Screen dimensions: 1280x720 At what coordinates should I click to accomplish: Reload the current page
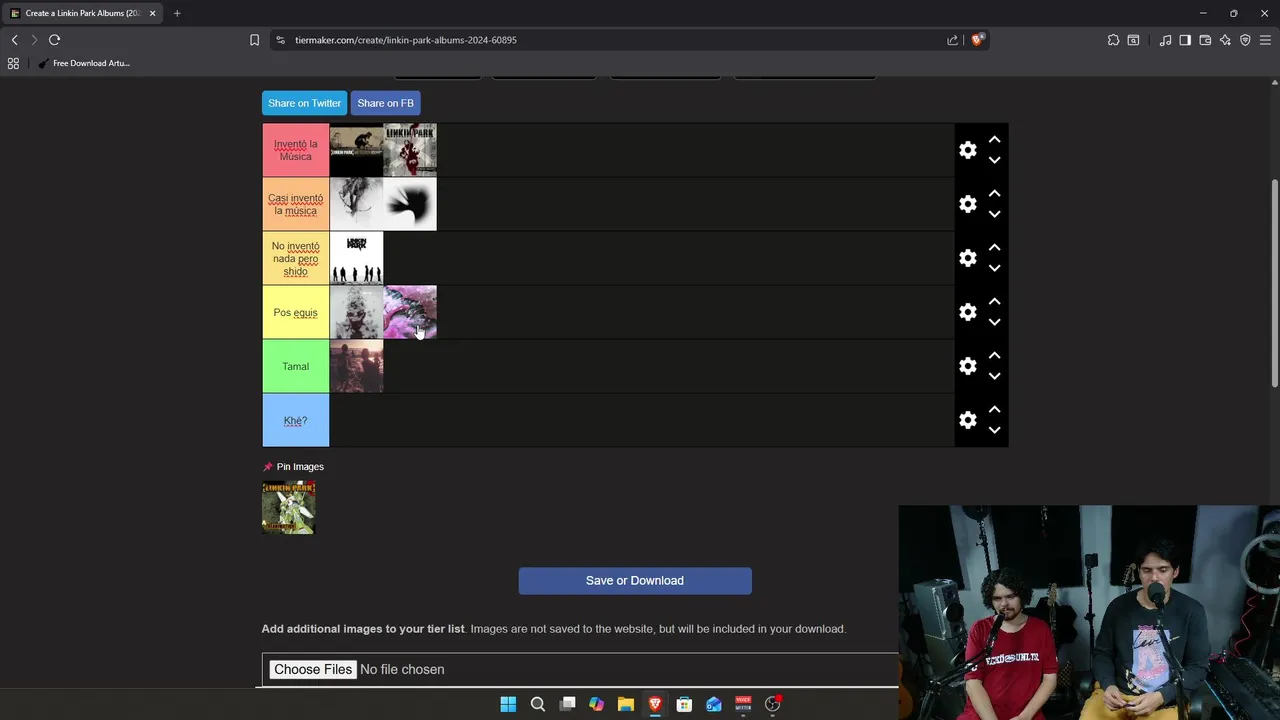point(54,40)
